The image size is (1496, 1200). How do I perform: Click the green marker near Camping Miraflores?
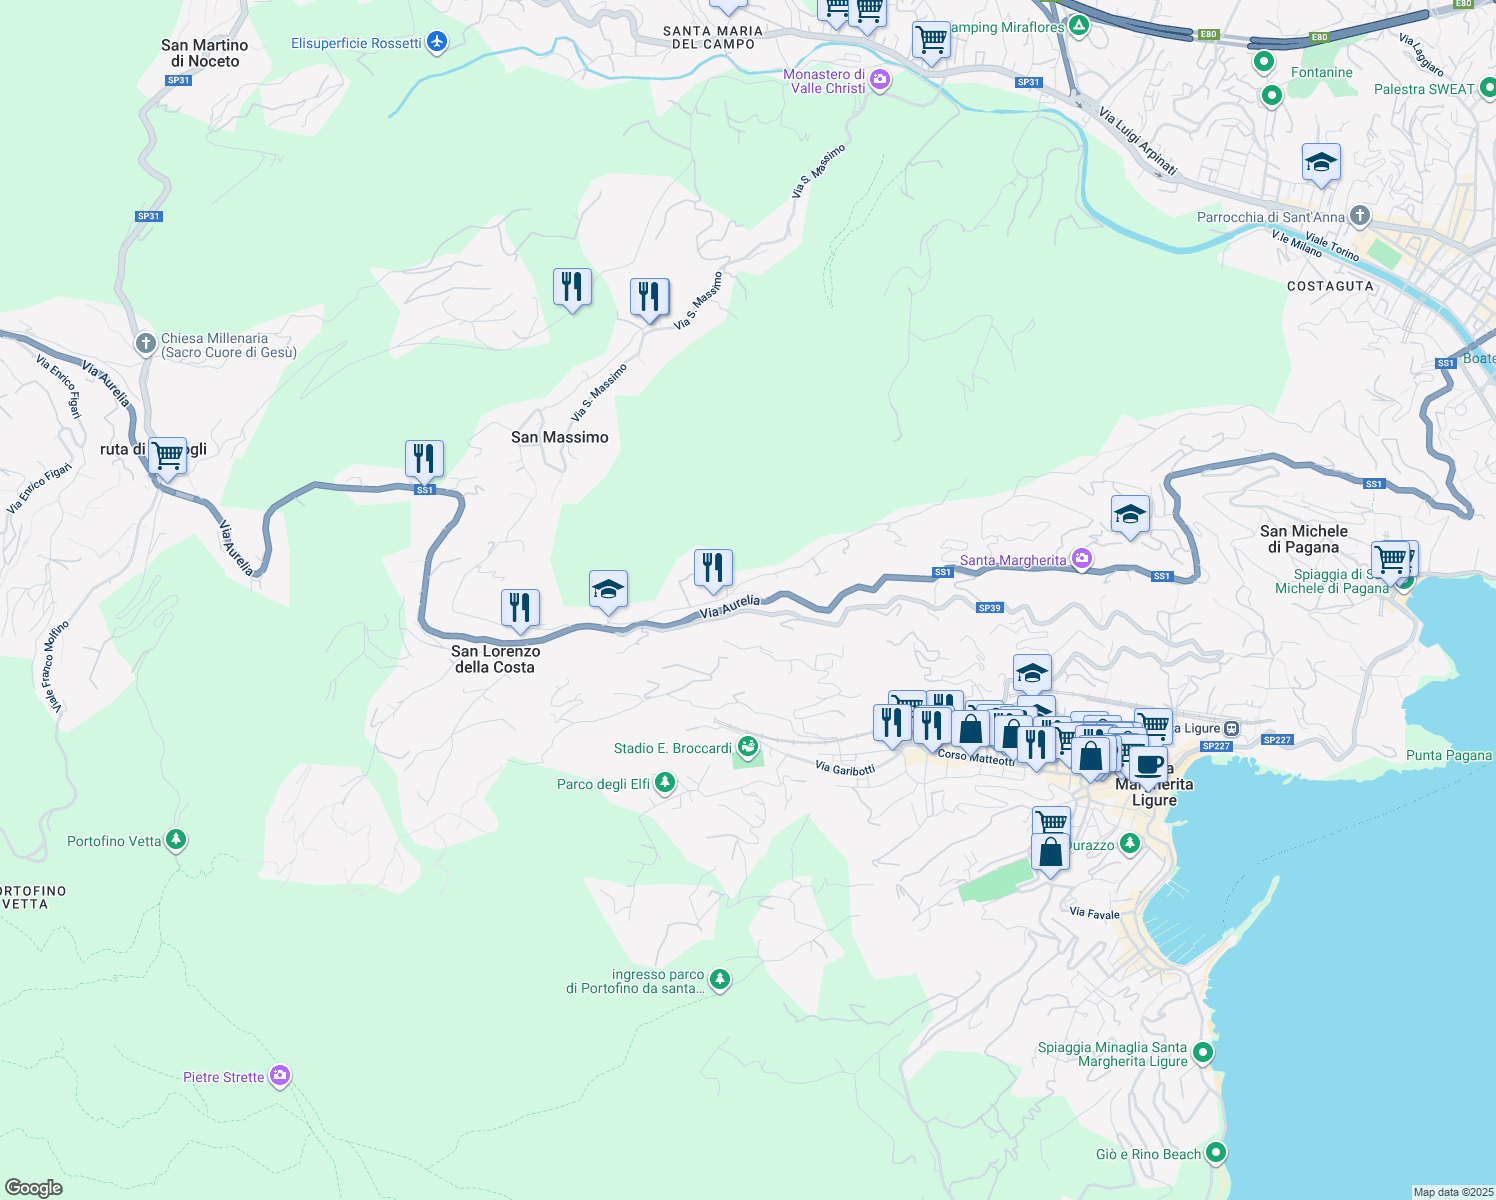click(x=1078, y=27)
